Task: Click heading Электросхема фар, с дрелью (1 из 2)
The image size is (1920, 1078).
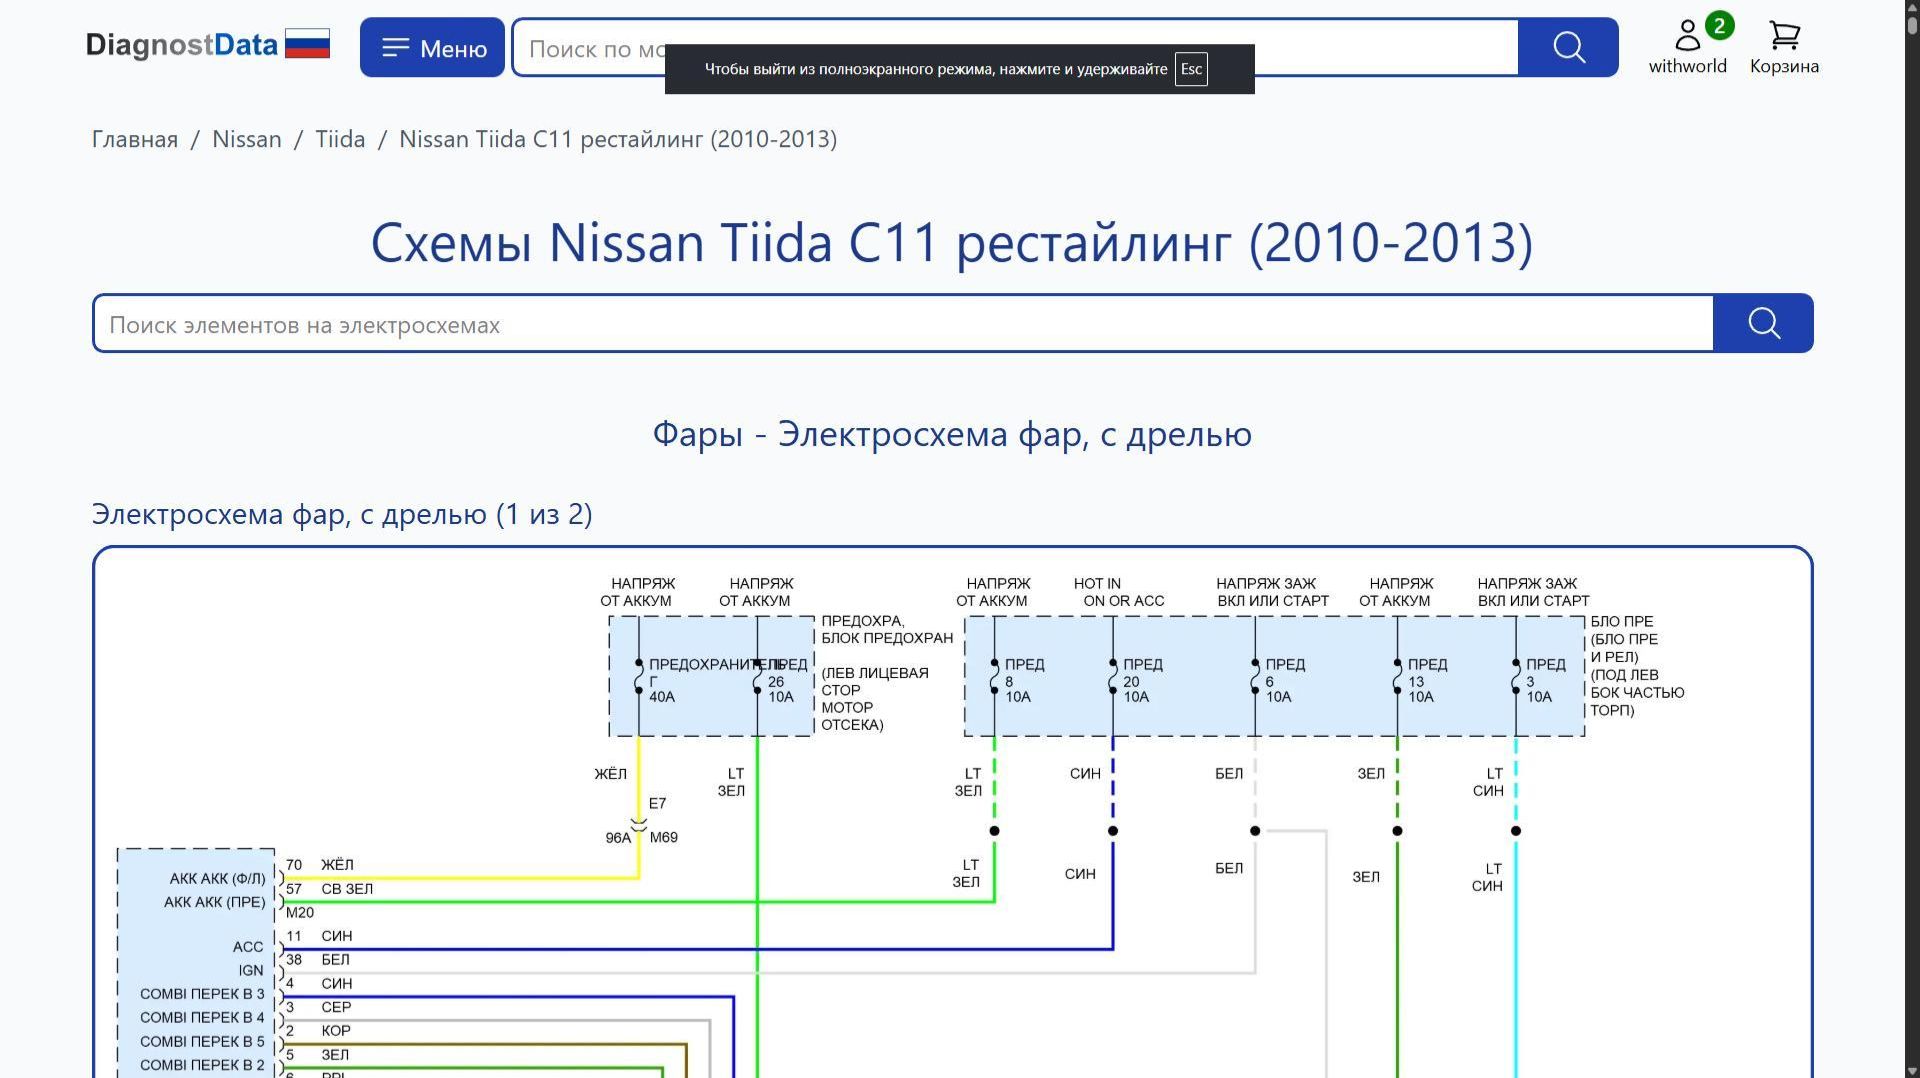Action: 342,514
